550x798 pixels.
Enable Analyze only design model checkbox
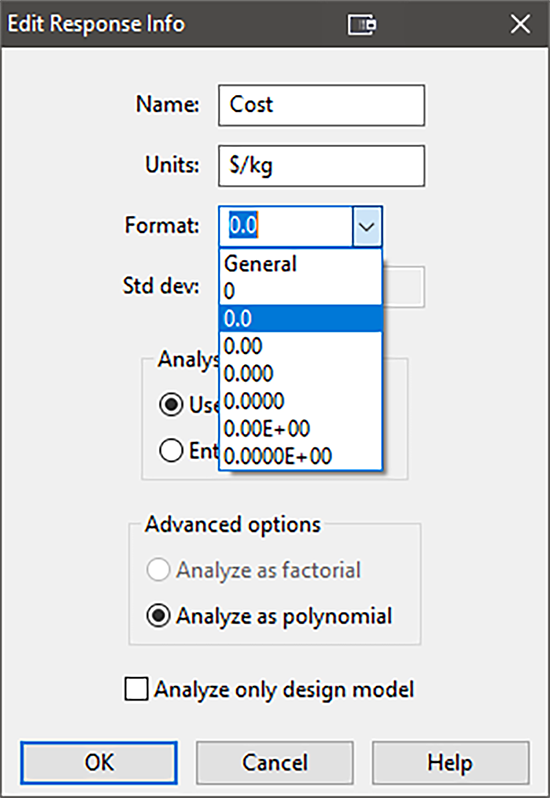(269, 690)
